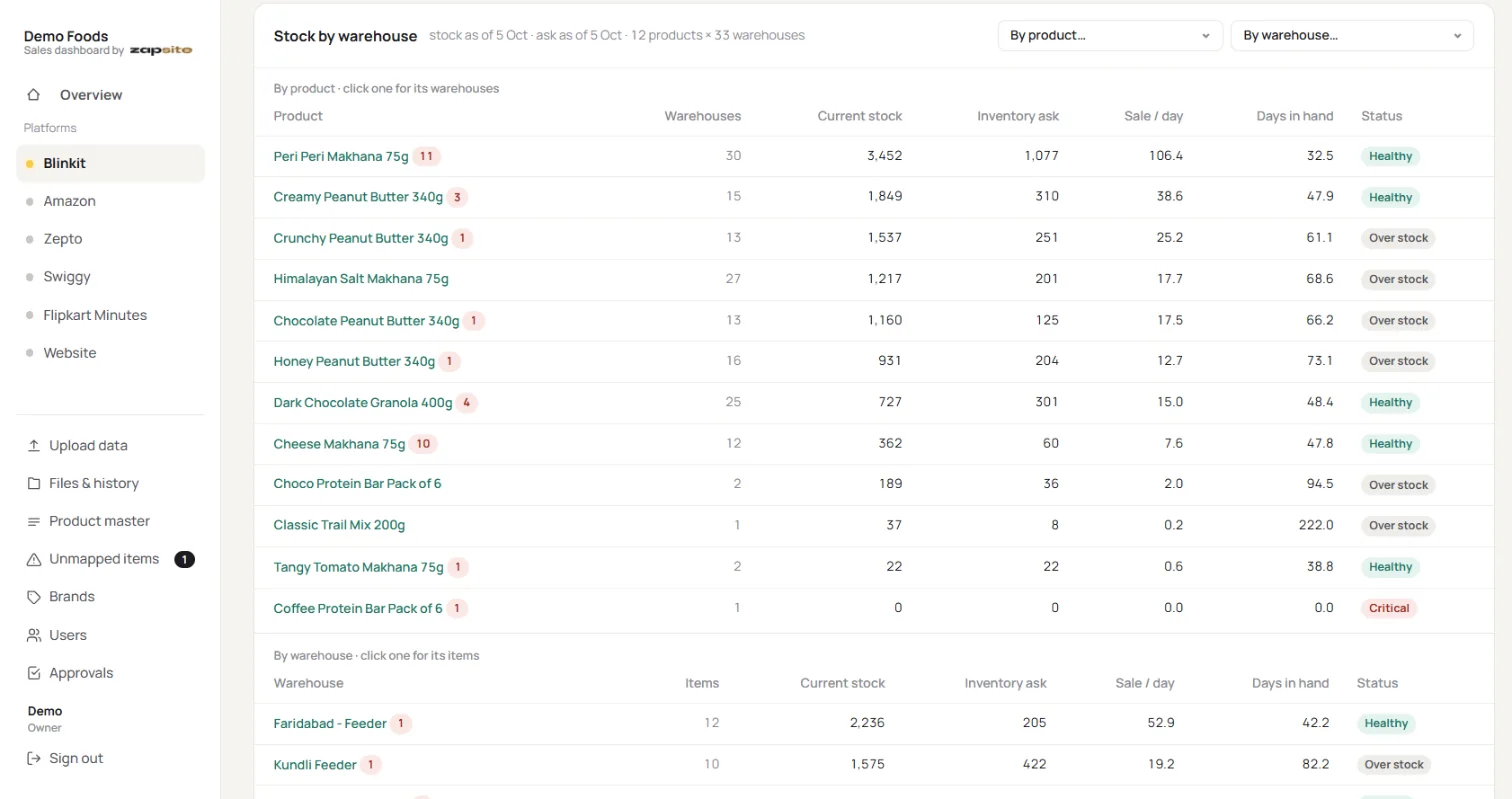Open Peri Peri Makhana 75g warehouses

(341, 156)
